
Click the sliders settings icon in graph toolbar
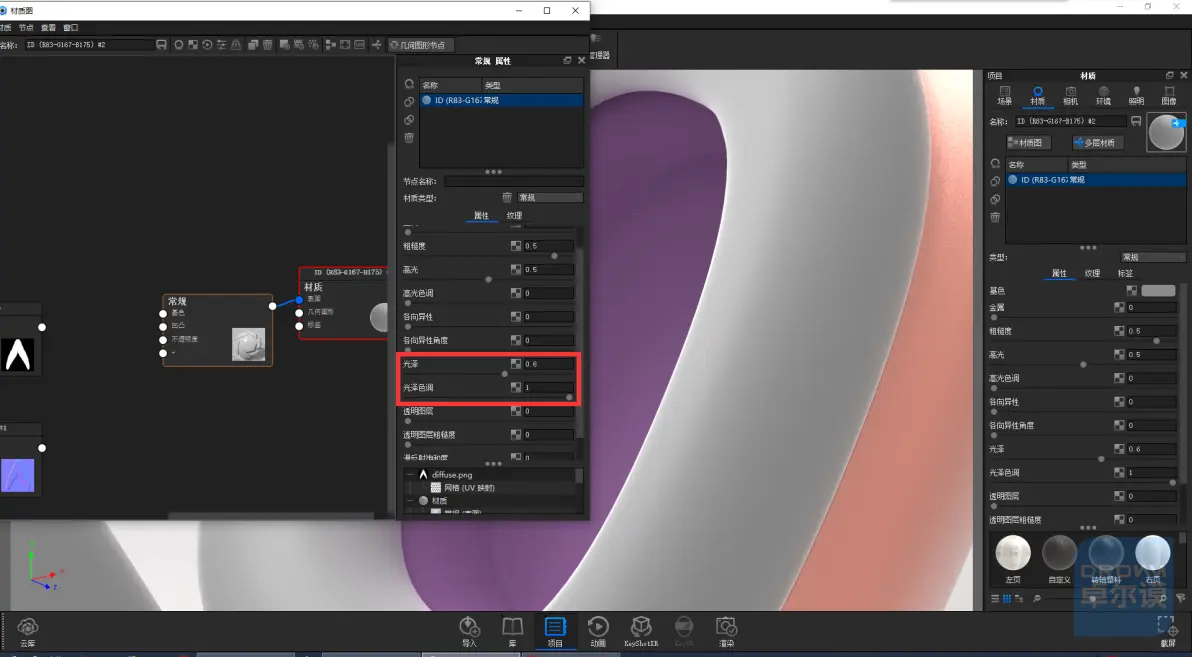click(x=221, y=45)
